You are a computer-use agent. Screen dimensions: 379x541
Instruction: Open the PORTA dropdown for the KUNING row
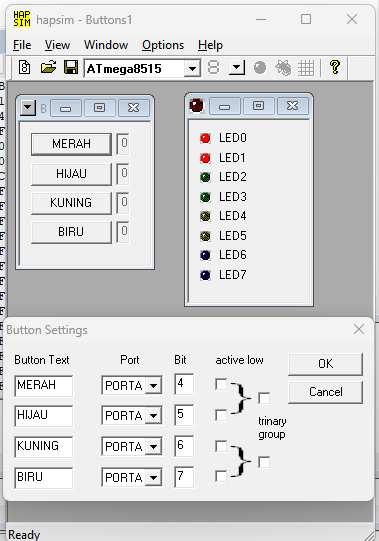point(153,447)
